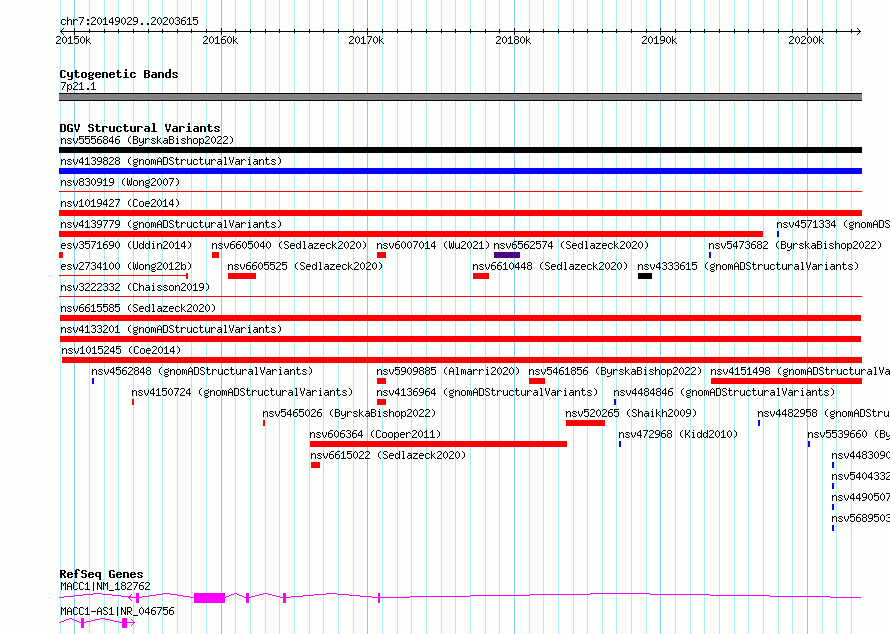This screenshot has width=890, height=634.
Task: Open the nsv4150724 gnomAD variant label
Action: tap(242, 392)
